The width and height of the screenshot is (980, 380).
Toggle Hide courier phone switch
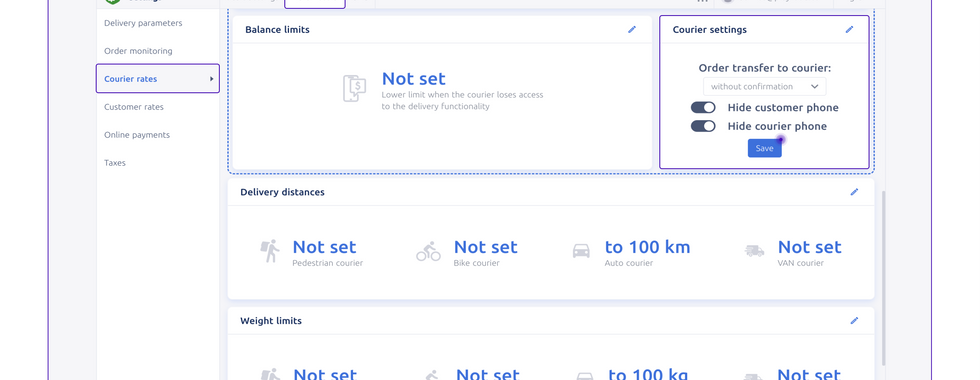[703, 126]
